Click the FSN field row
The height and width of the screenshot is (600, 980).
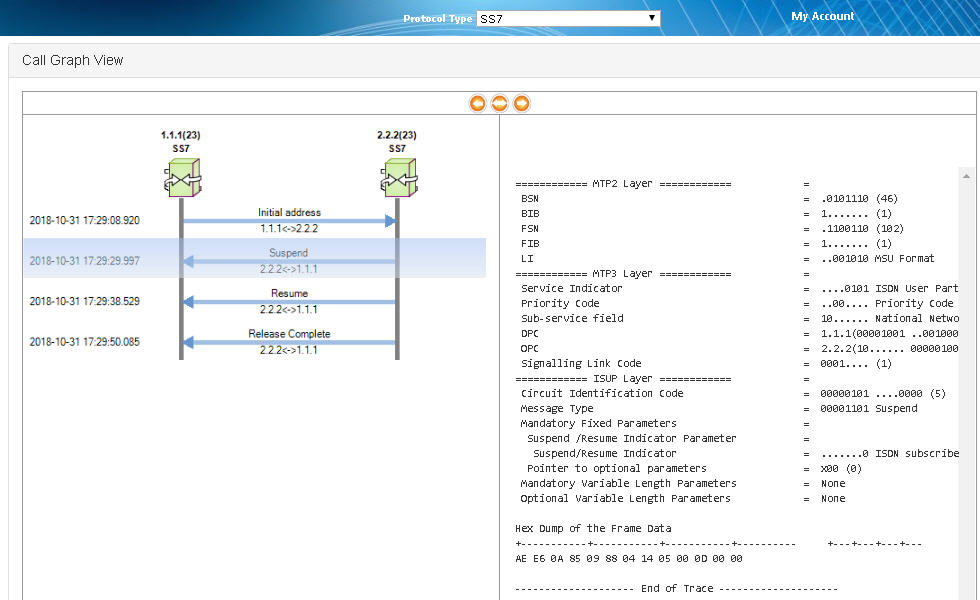click(x=712, y=229)
